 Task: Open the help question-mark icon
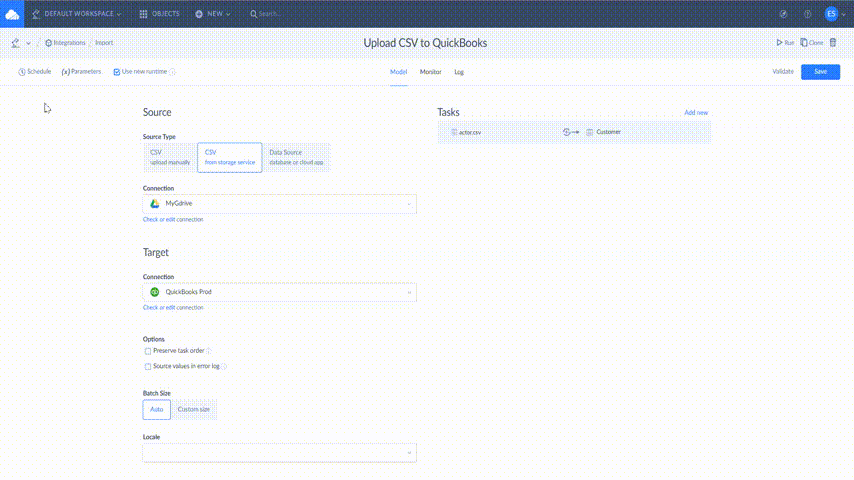[808, 14]
